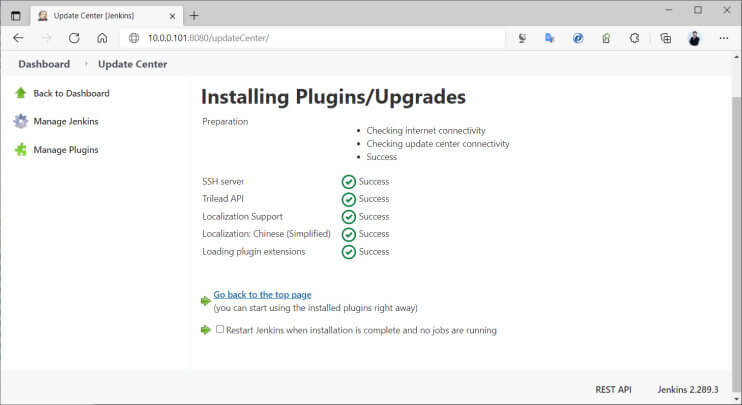Click success checkmark for Chinese (Simplified) localization

coord(349,234)
